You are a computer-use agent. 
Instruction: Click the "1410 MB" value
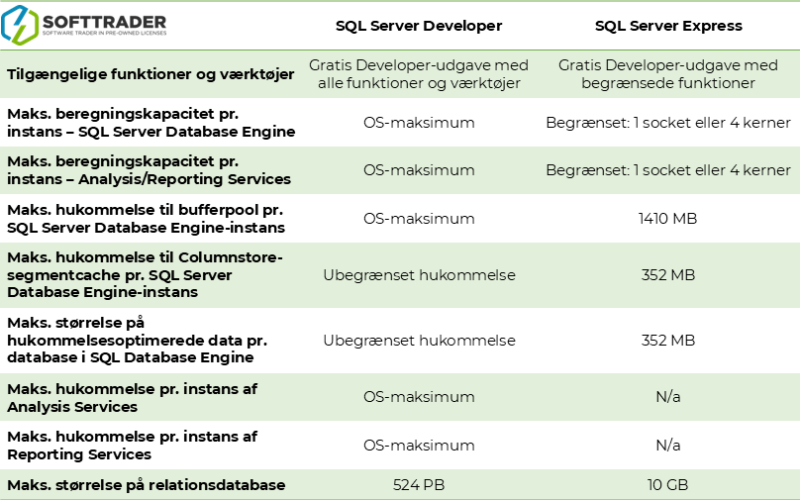coord(668,219)
